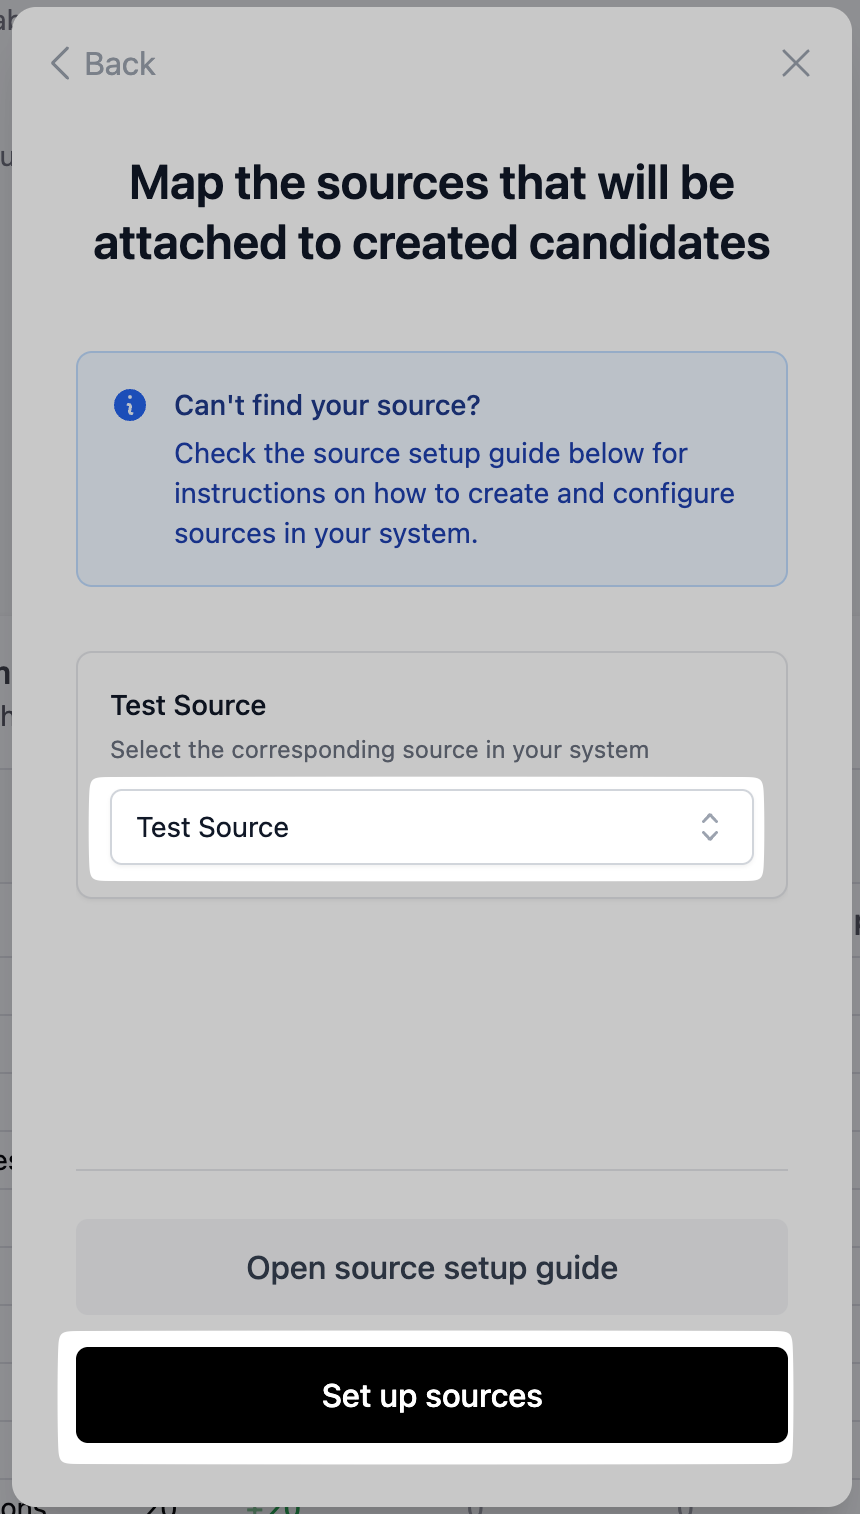Click "Select the corresponding source" helper text
Screen dimensions: 860x1514
point(379,749)
